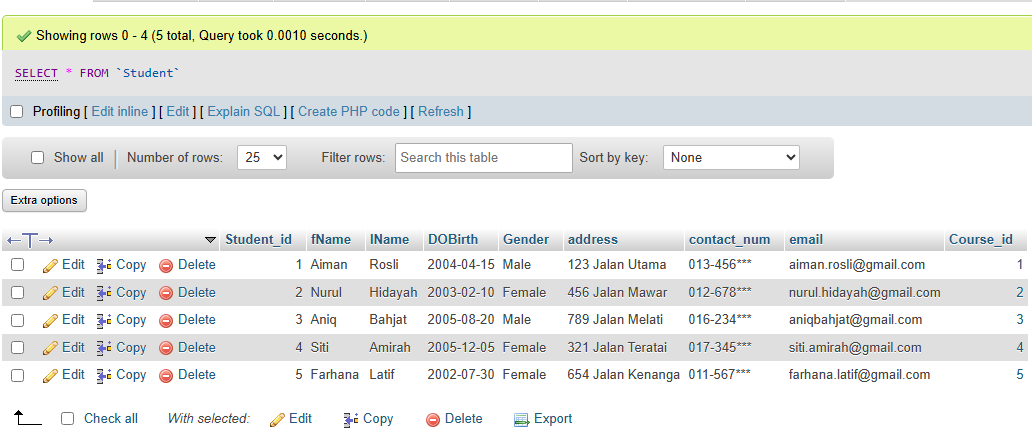The height and width of the screenshot is (437, 1032).
Task: Click pencil Edit icon for Farhana row
Action: 50,376
